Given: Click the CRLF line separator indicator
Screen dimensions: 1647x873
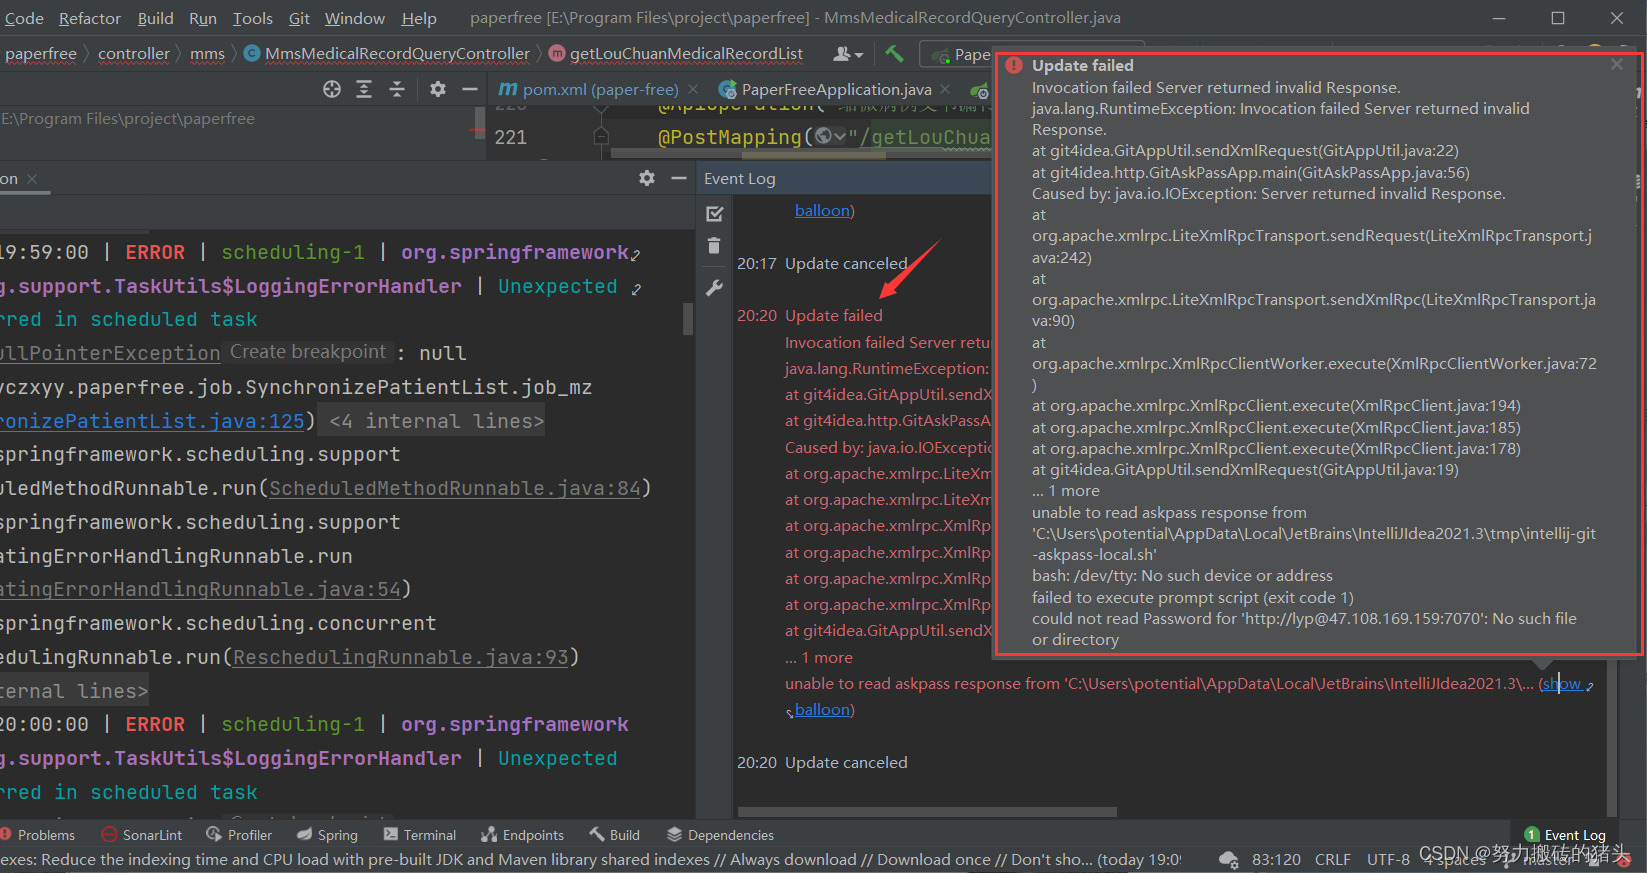Looking at the screenshot, I should click(x=1332, y=860).
